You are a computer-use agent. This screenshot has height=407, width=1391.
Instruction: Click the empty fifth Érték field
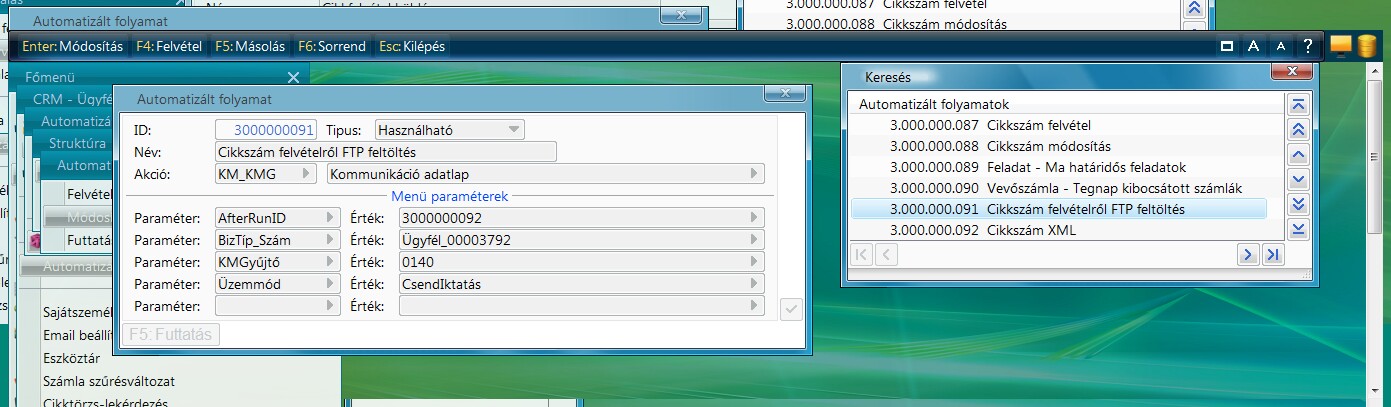pyautogui.click(x=581, y=306)
